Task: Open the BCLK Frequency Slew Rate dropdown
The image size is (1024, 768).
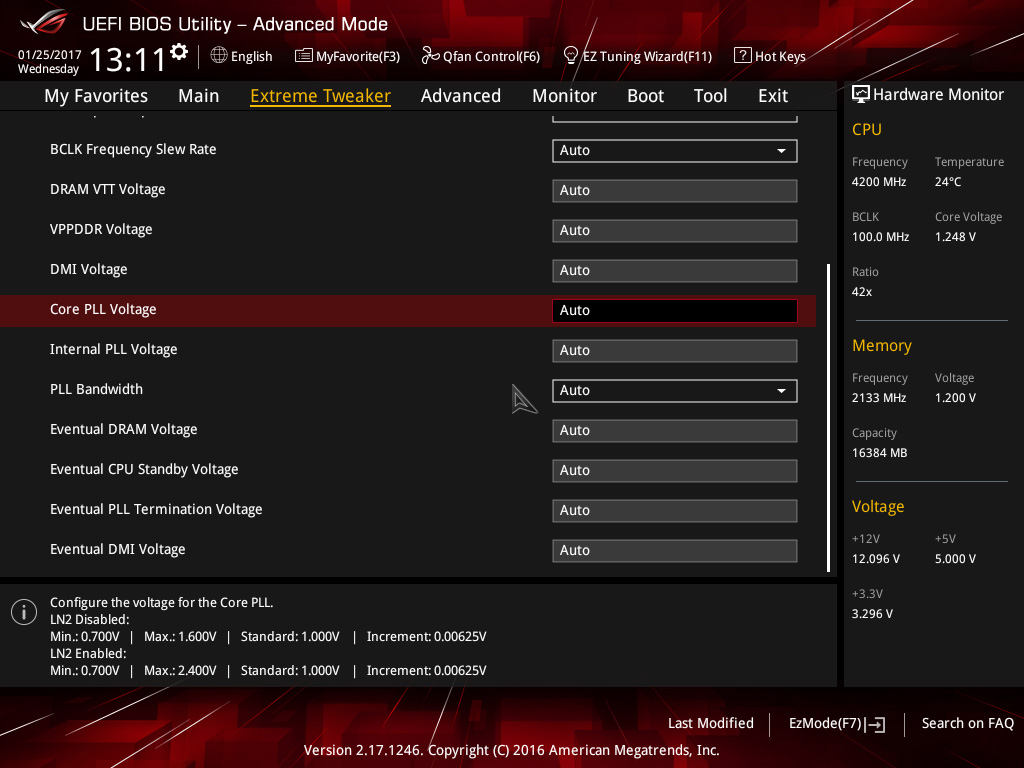Action: pyautogui.click(x=675, y=151)
